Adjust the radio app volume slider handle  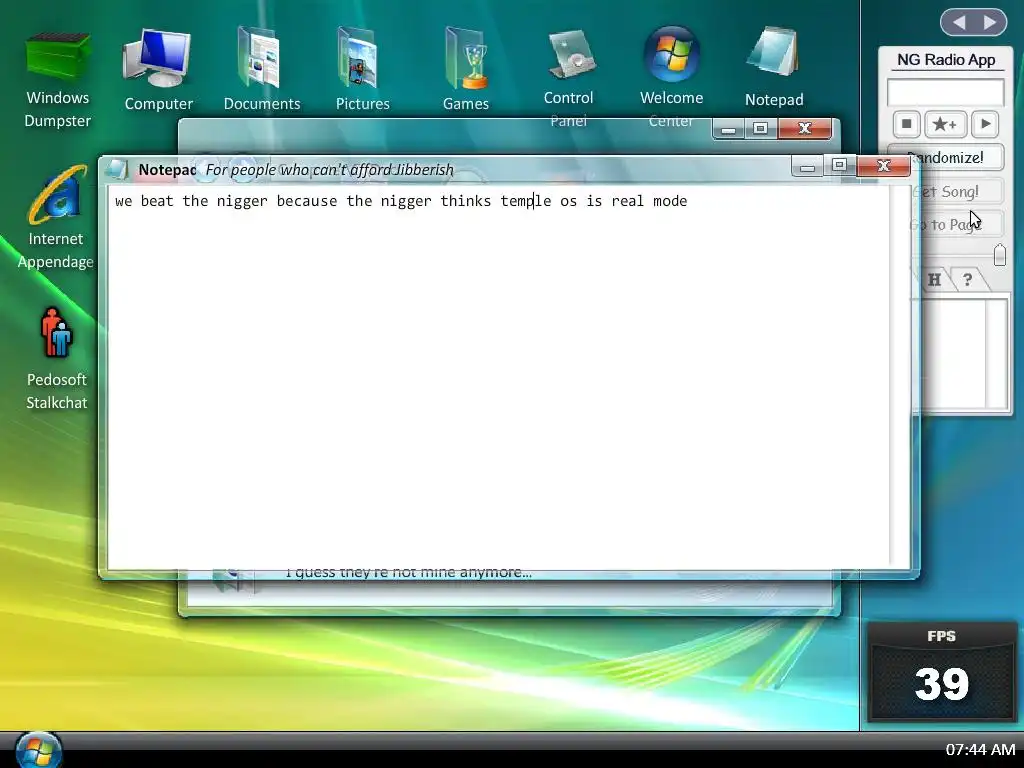(x=999, y=255)
